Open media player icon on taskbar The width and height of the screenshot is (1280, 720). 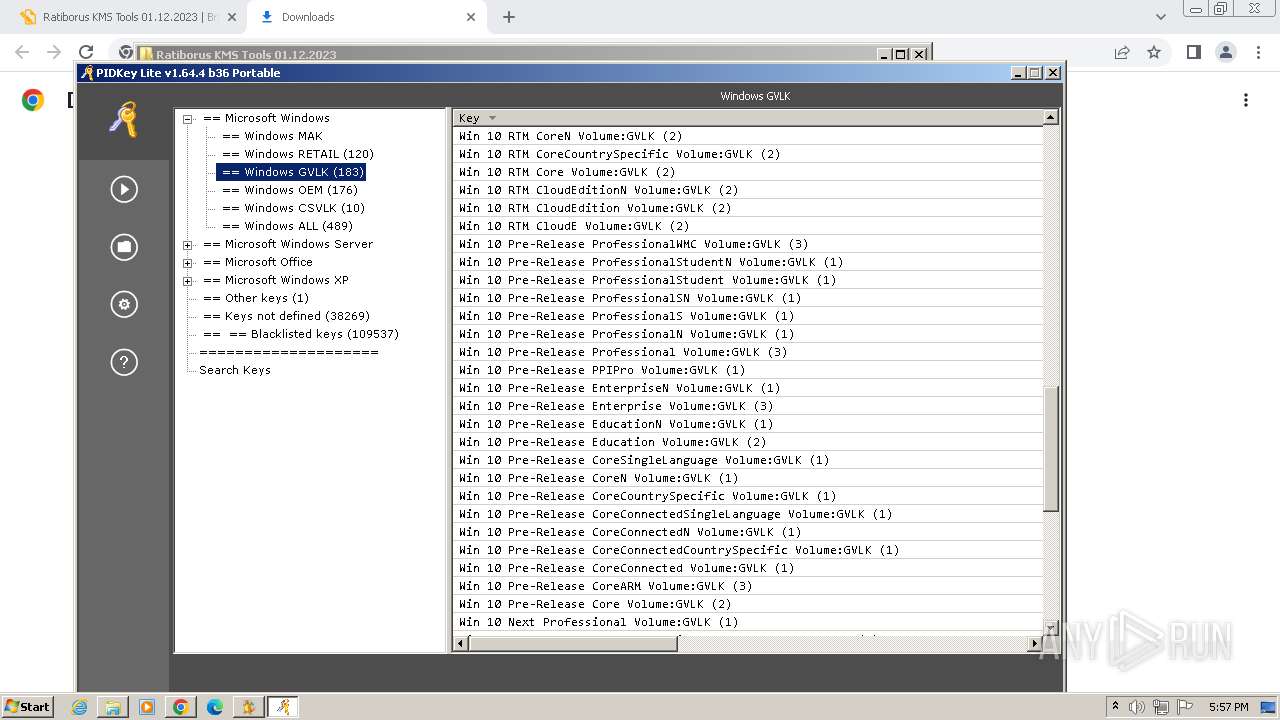coord(147,707)
